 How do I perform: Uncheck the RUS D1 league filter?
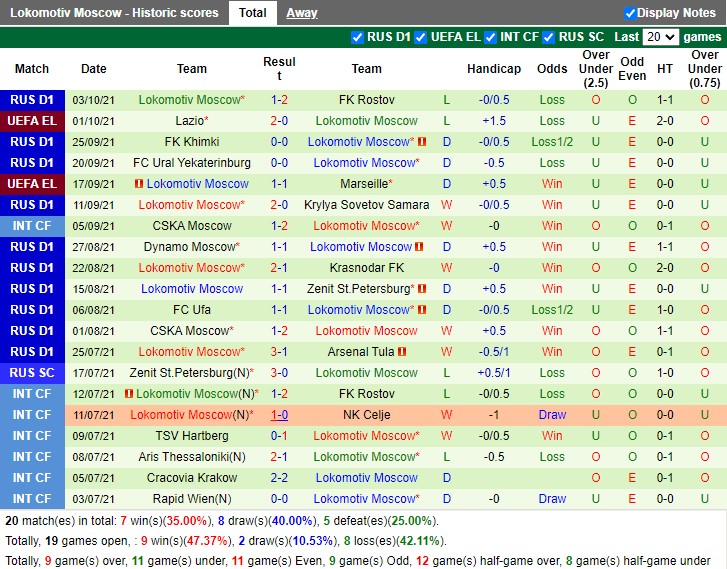(x=357, y=37)
